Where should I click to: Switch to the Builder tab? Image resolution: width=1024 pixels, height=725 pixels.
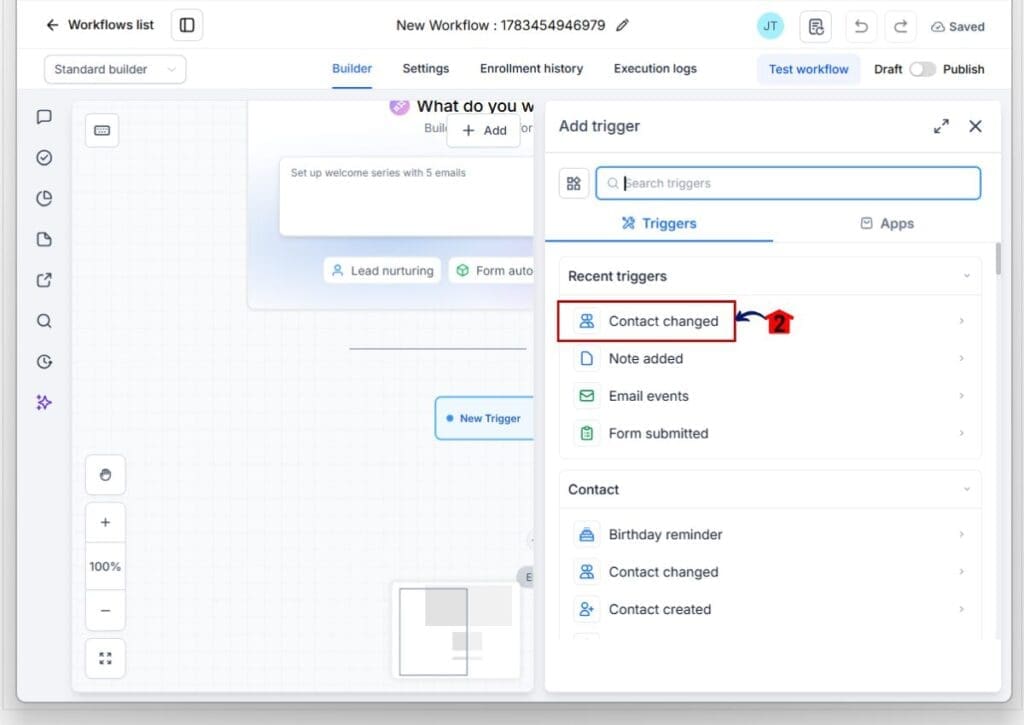click(351, 69)
